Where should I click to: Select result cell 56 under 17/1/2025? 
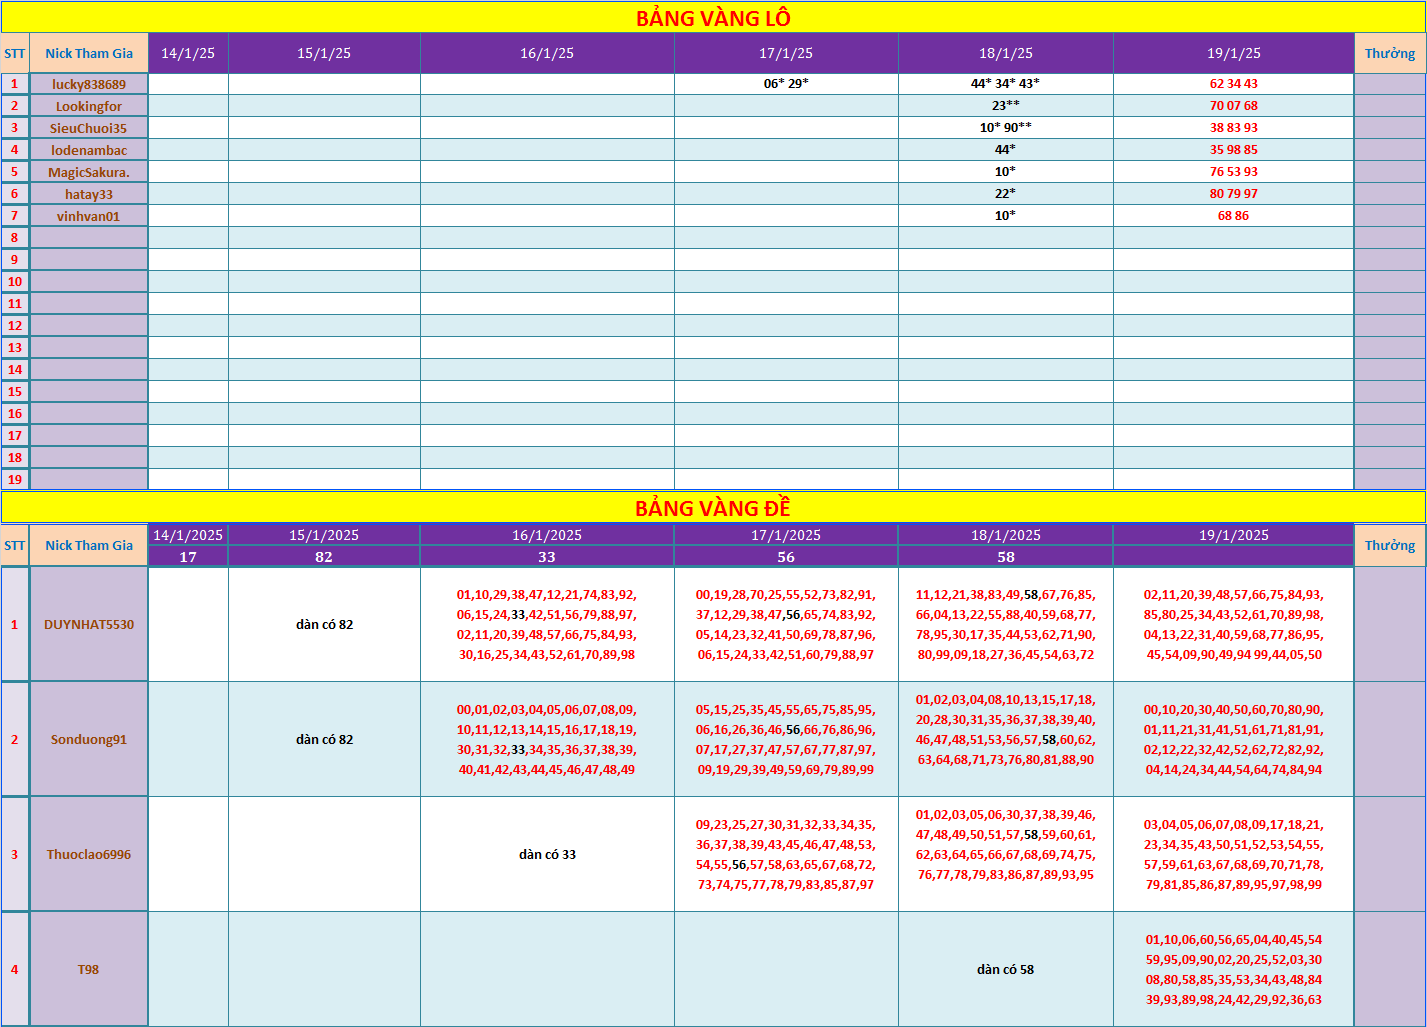(x=786, y=557)
